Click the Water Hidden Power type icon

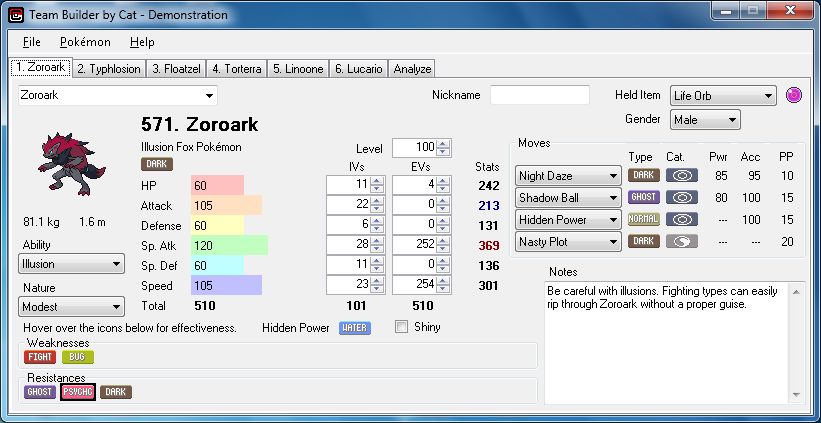pos(355,327)
